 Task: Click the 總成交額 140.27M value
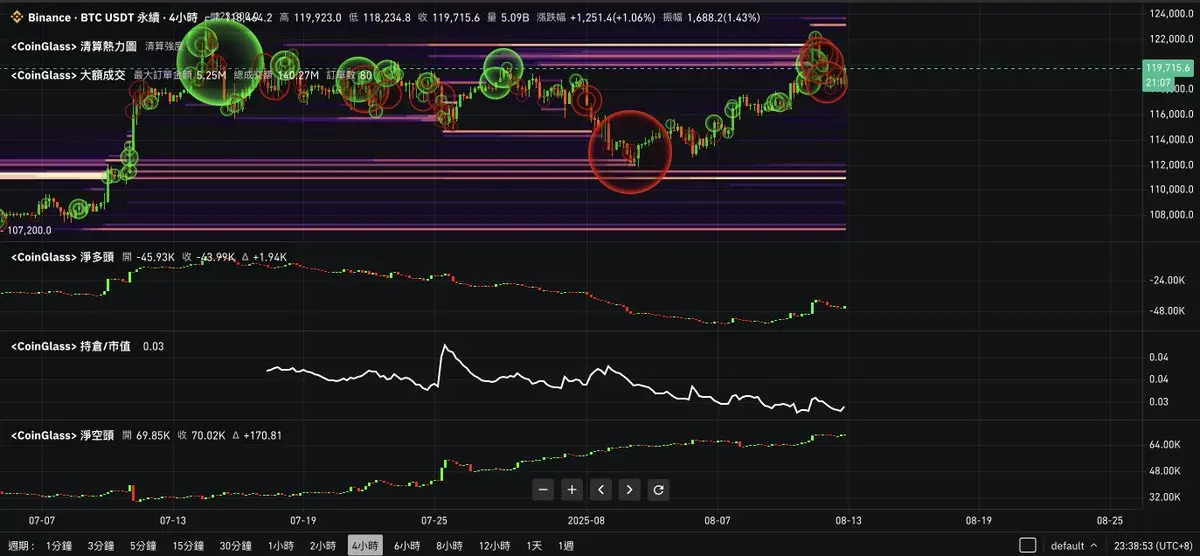click(275, 74)
